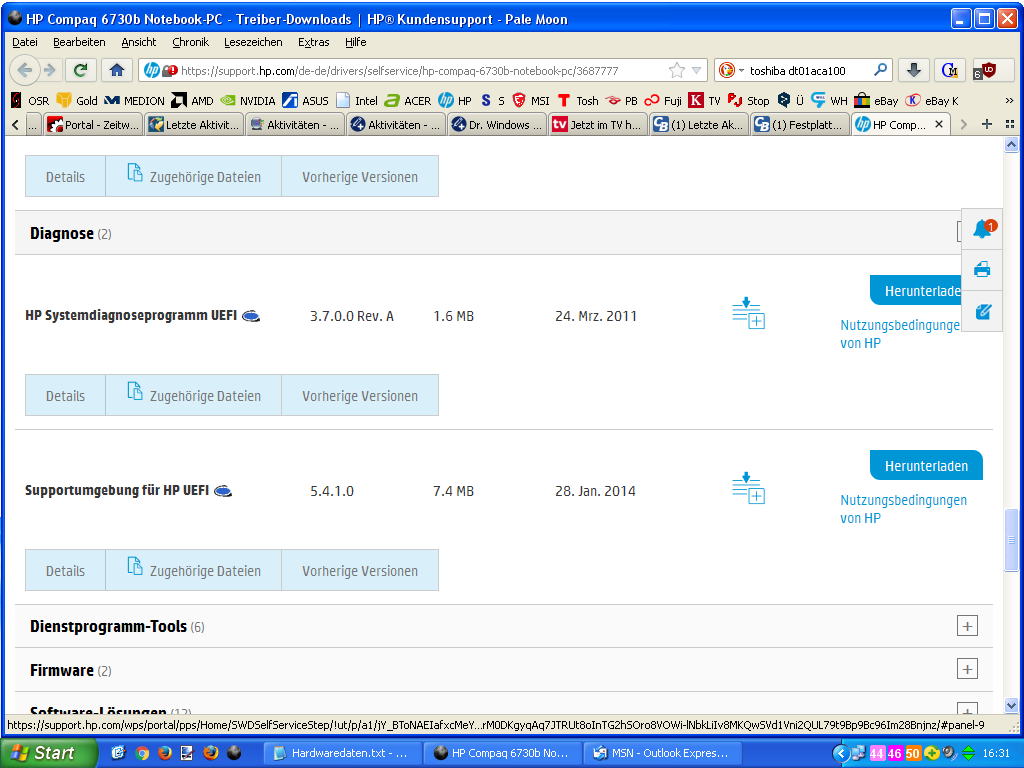Print the page via side printer icon
Image resolution: width=1024 pixels, height=768 pixels.
click(x=982, y=269)
